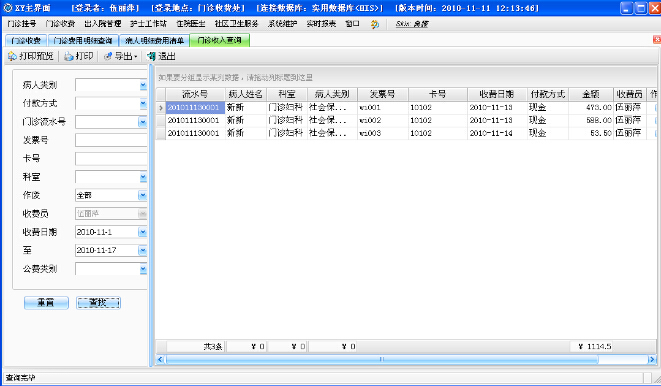Click the Skin: 典雅 skin selector

point(412,24)
